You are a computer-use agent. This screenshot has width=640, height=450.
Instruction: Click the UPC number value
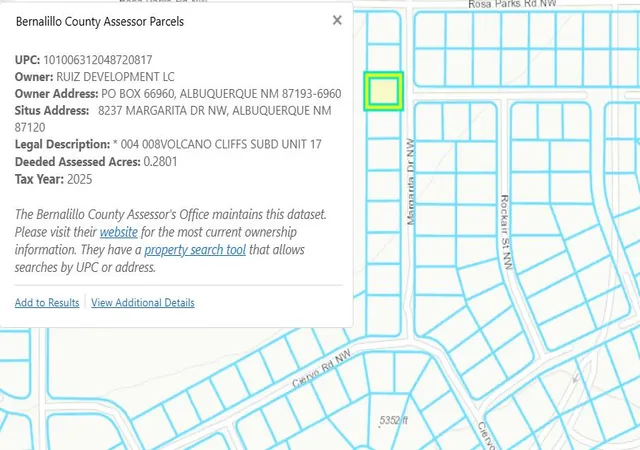98,60
